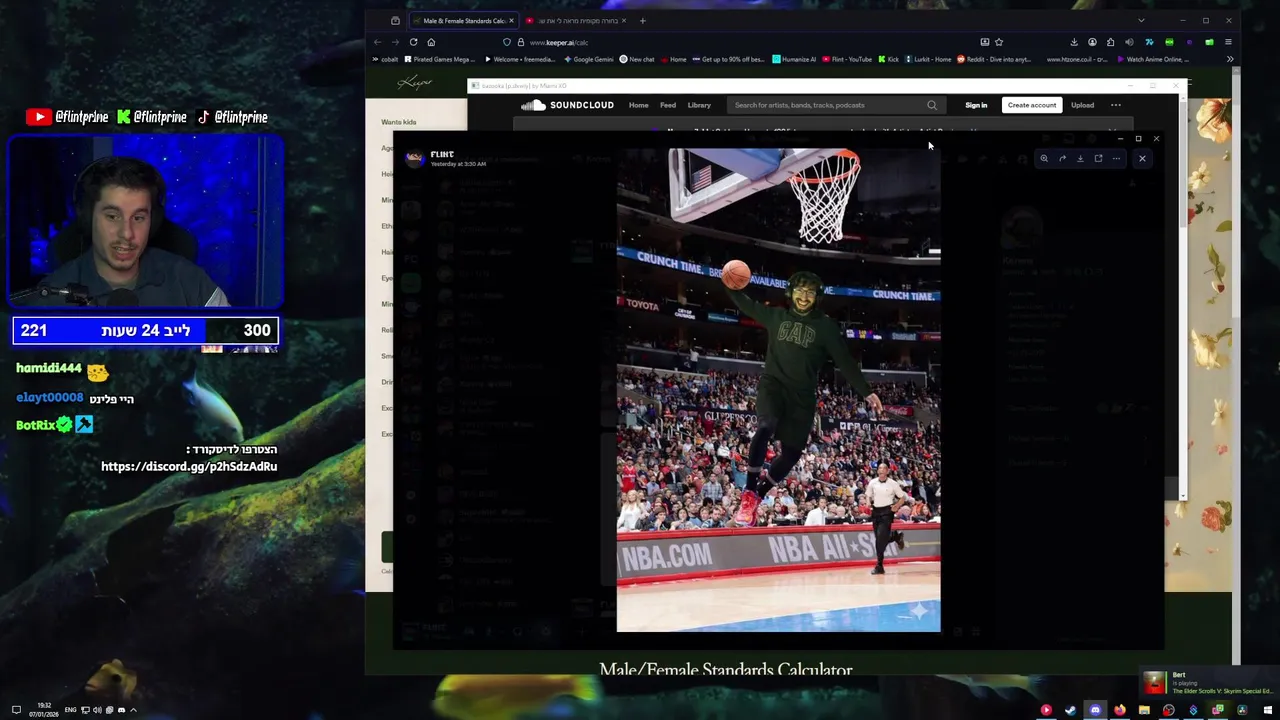This screenshot has width=1280, height=720.
Task: Open more options in image viewer
Action: pyautogui.click(x=1116, y=158)
